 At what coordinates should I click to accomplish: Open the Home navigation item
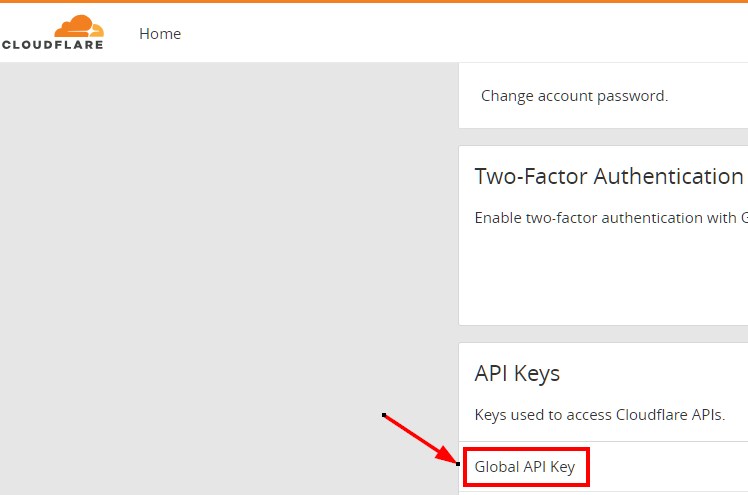pos(160,34)
